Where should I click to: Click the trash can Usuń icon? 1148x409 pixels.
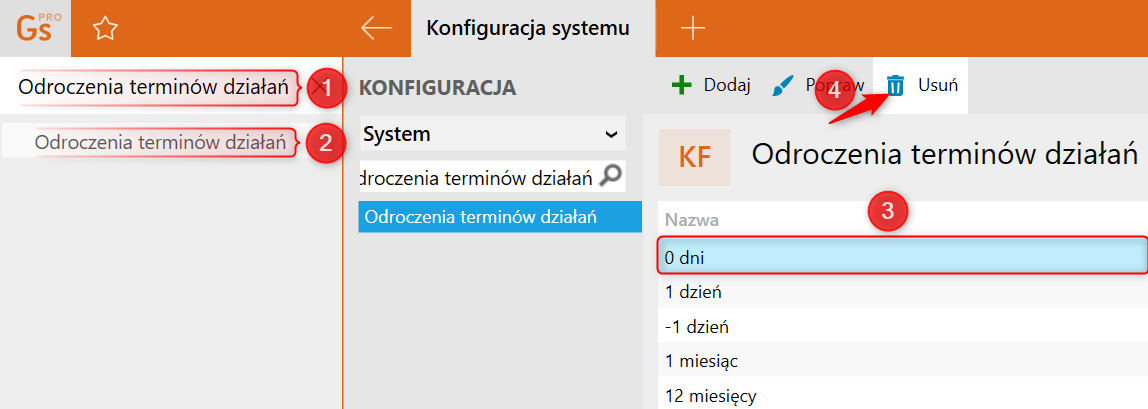[895, 85]
